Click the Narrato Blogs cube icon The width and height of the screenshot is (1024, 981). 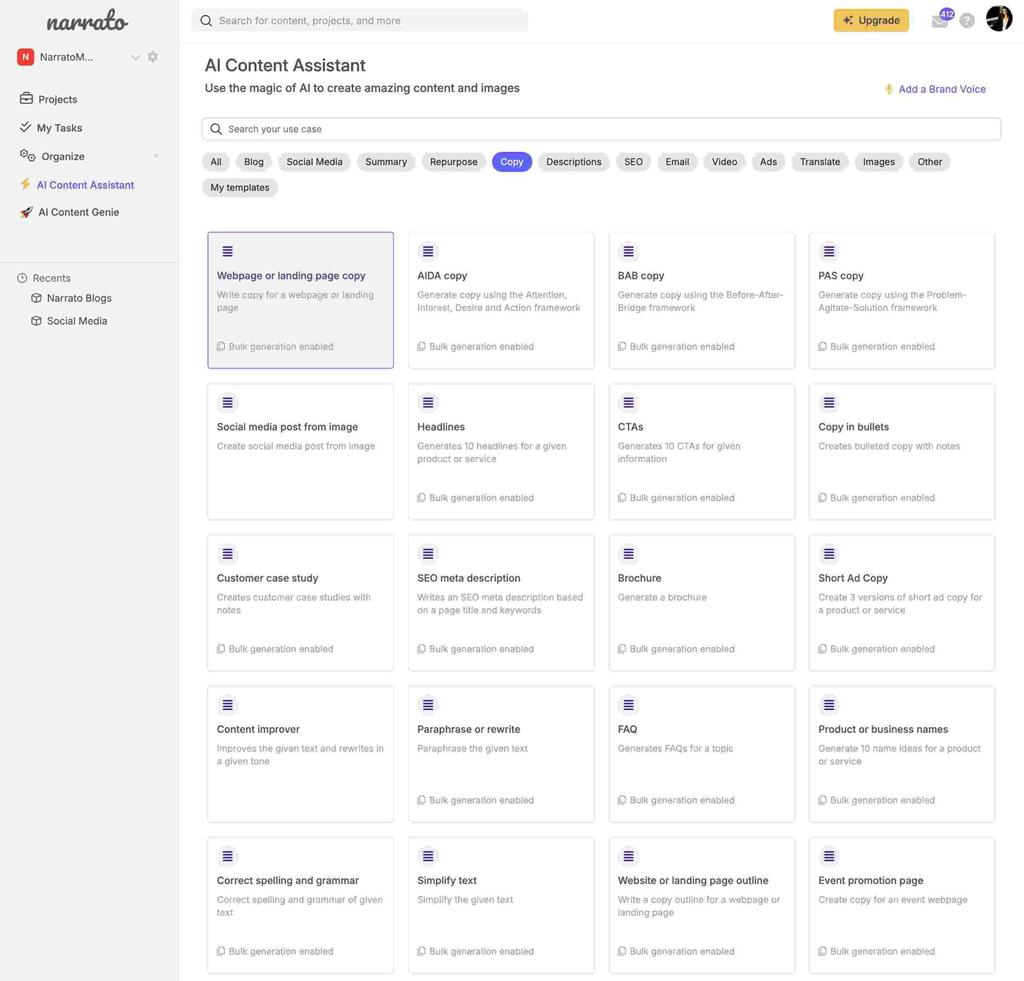click(37, 298)
